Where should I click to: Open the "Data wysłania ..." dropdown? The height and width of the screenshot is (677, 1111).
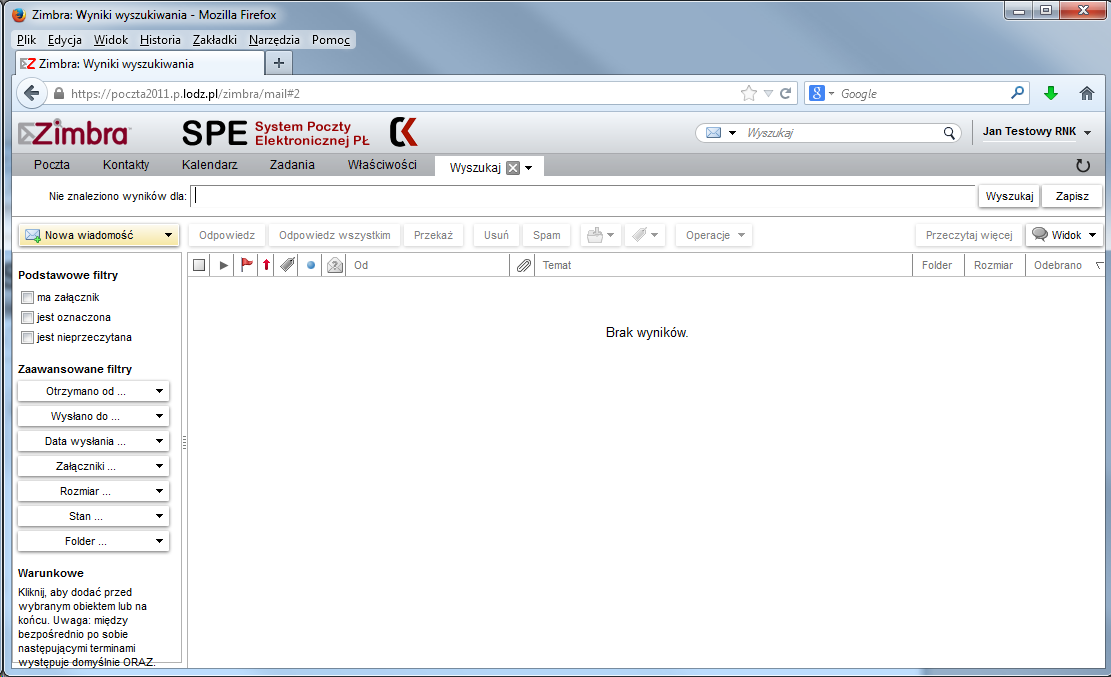93,441
